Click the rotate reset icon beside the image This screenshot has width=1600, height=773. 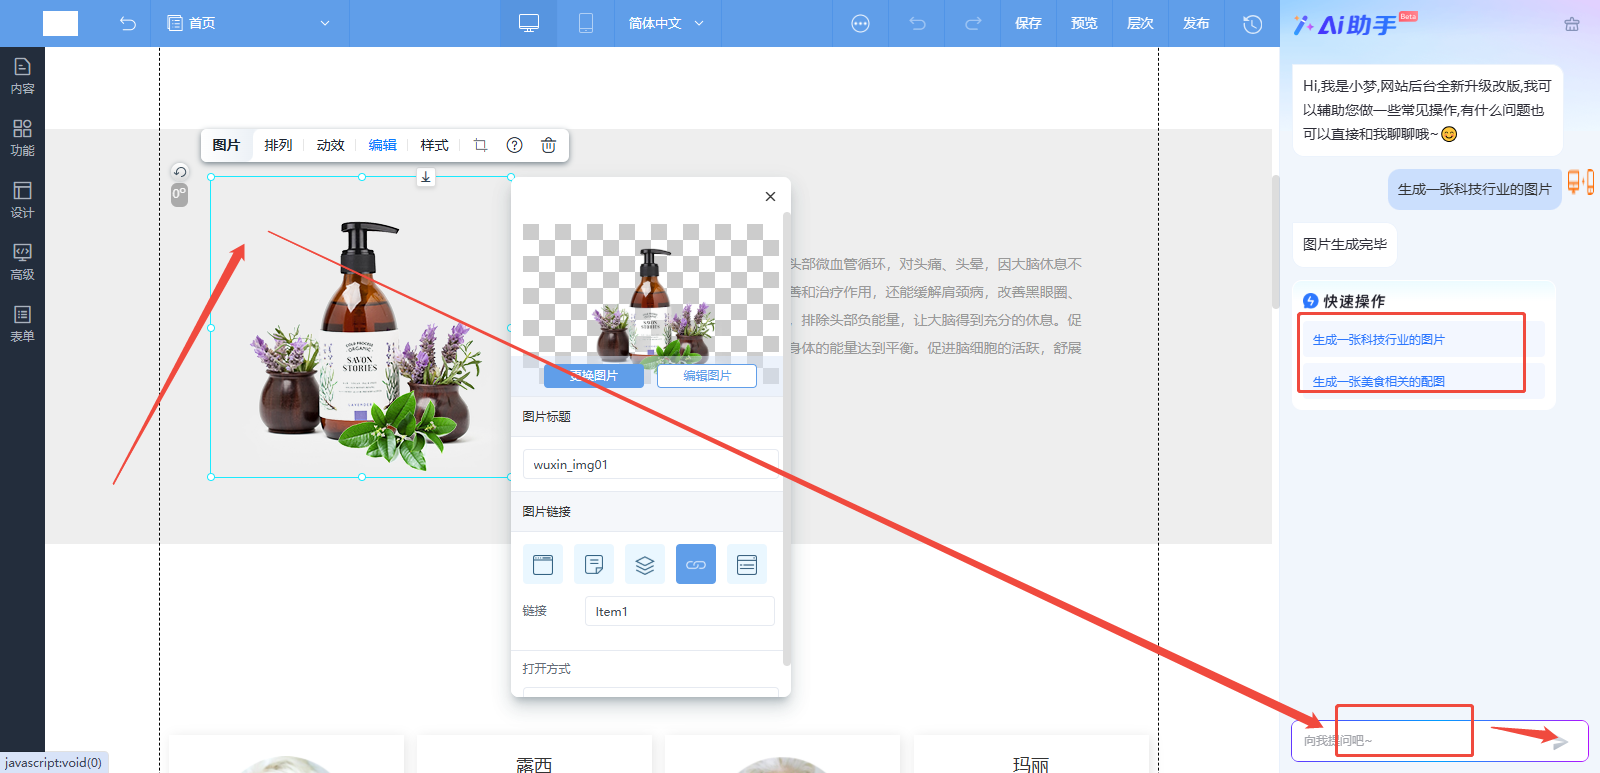[x=180, y=172]
